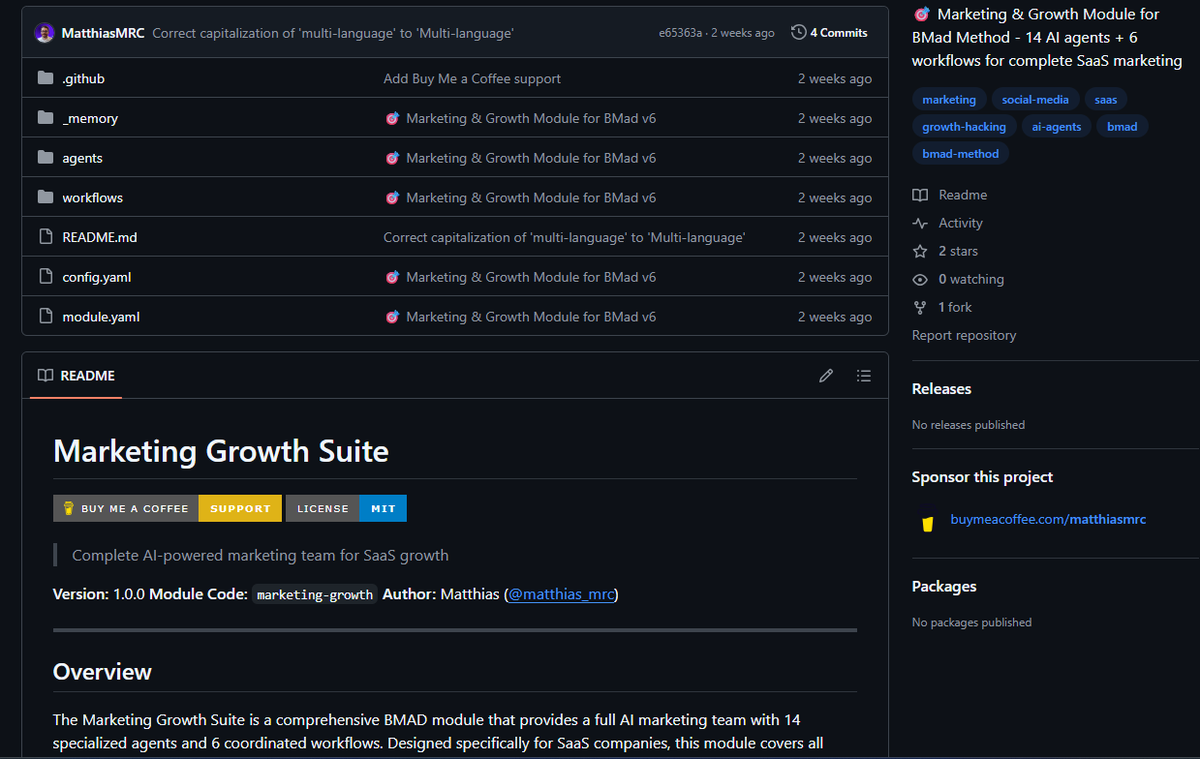The image size is (1200, 759).
Task: Click the 'Sponsor this project' heading
Action: pyautogui.click(x=982, y=477)
